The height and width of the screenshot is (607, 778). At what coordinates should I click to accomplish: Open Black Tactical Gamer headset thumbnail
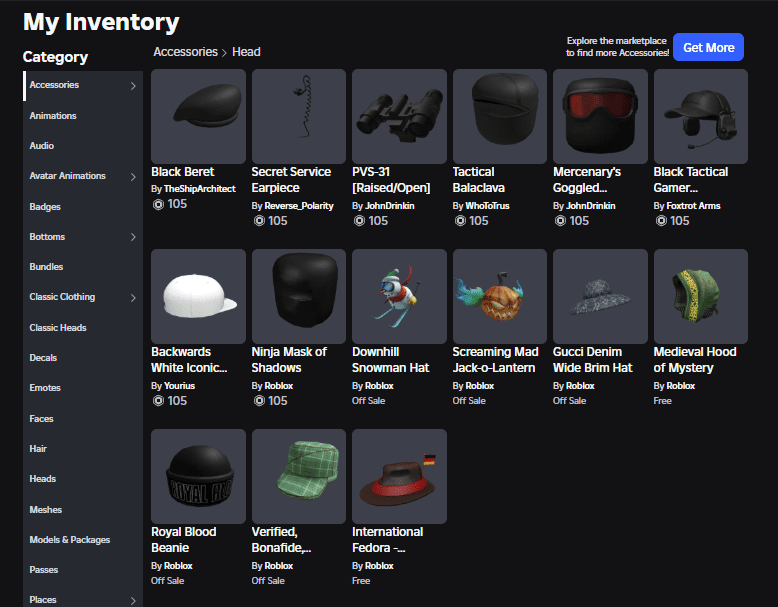coord(701,116)
